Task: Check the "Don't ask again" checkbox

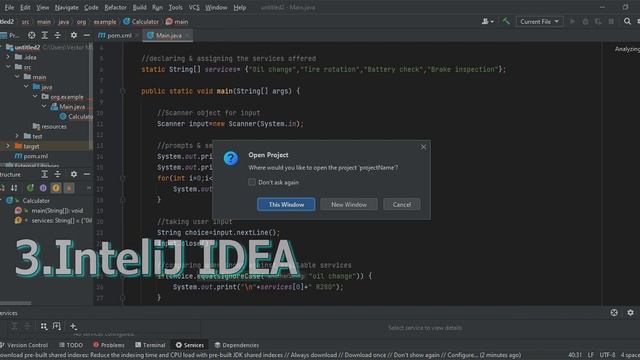Action: (x=252, y=182)
